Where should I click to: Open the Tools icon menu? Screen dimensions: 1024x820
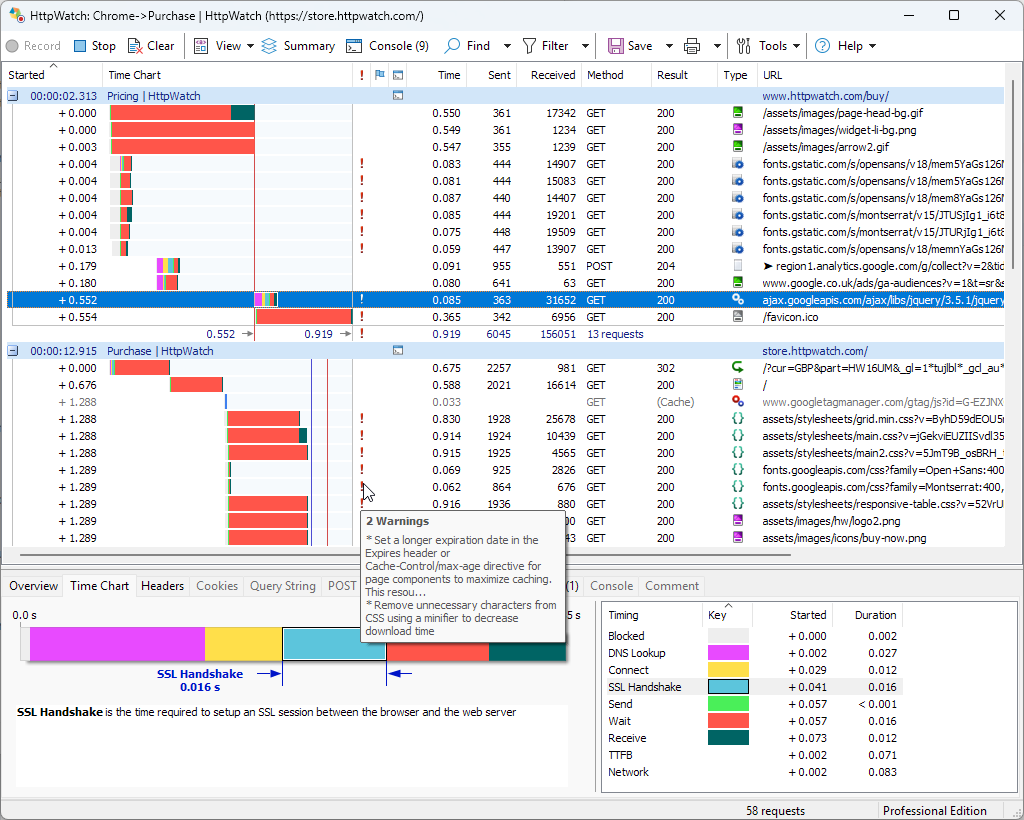click(x=743, y=46)
